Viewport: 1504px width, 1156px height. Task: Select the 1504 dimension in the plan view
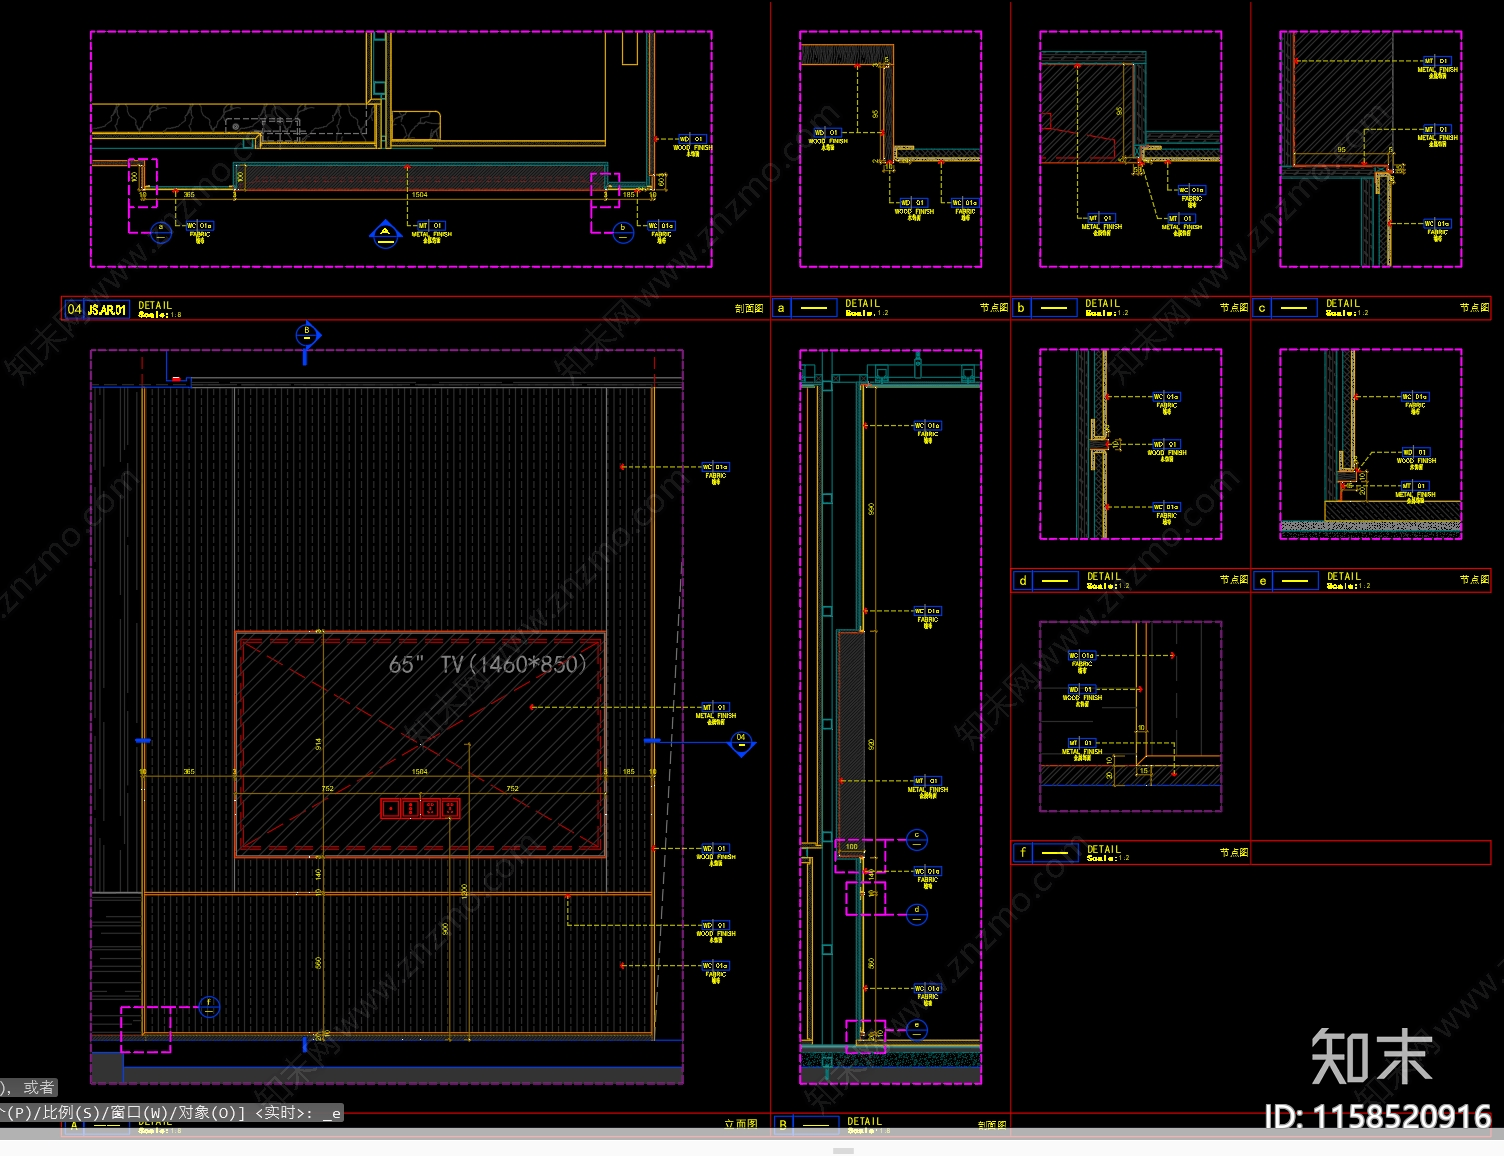pos(420,194)
